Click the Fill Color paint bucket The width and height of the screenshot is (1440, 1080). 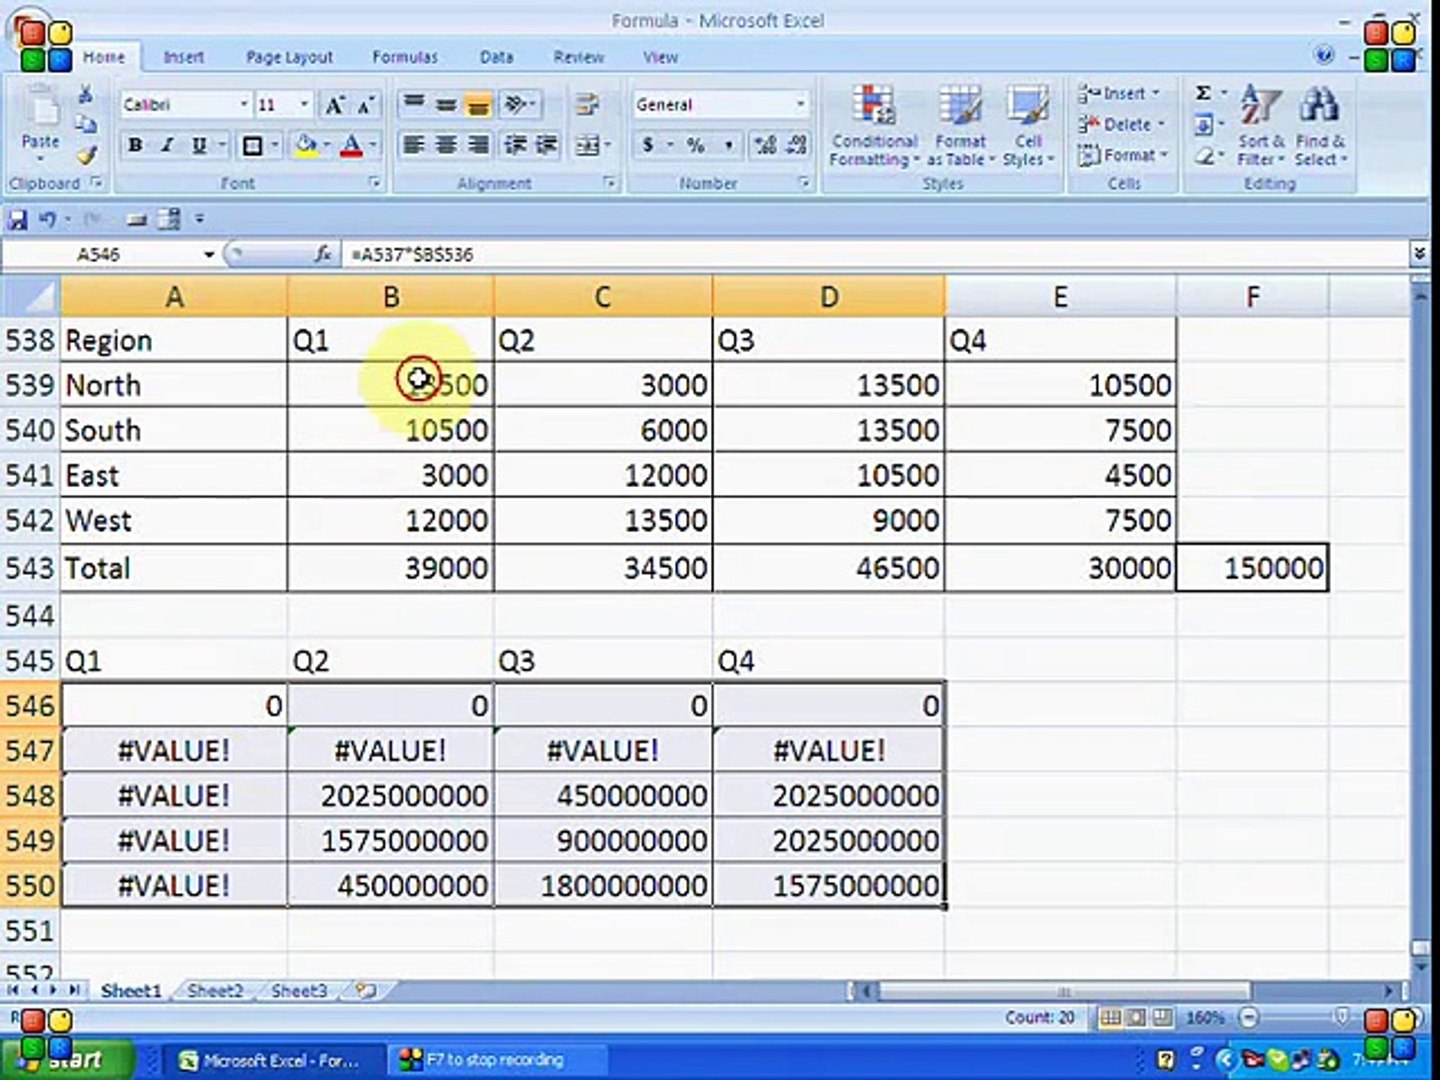306,146
